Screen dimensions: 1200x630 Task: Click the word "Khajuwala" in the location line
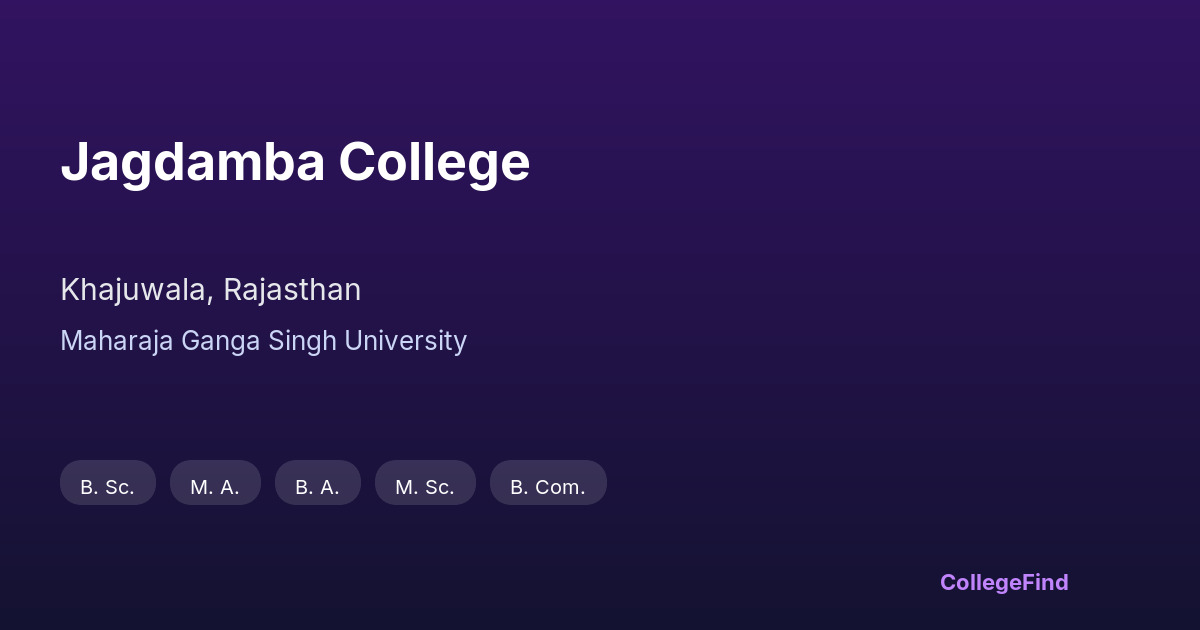click(135, 290)
